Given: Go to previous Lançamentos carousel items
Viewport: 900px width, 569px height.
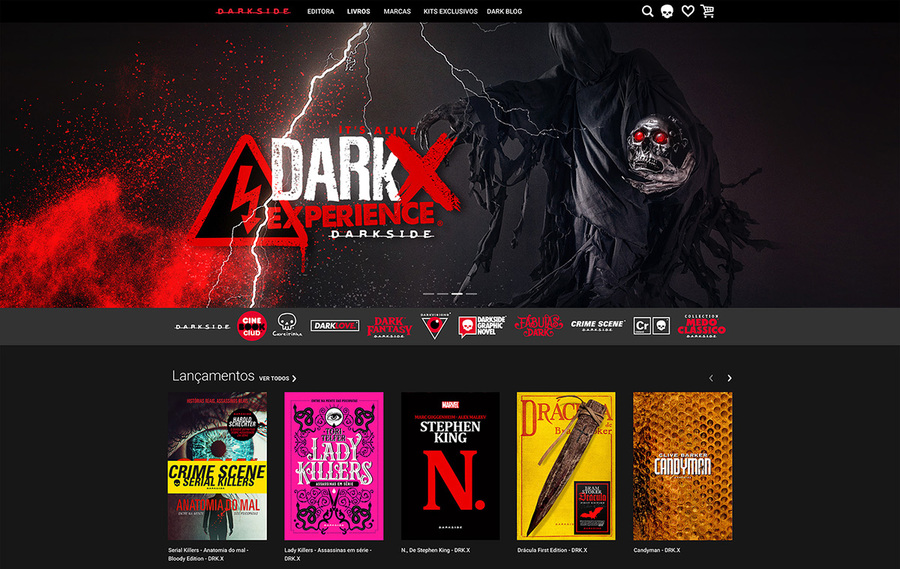Looking at the screenshot, I should (x=711, y=378).
